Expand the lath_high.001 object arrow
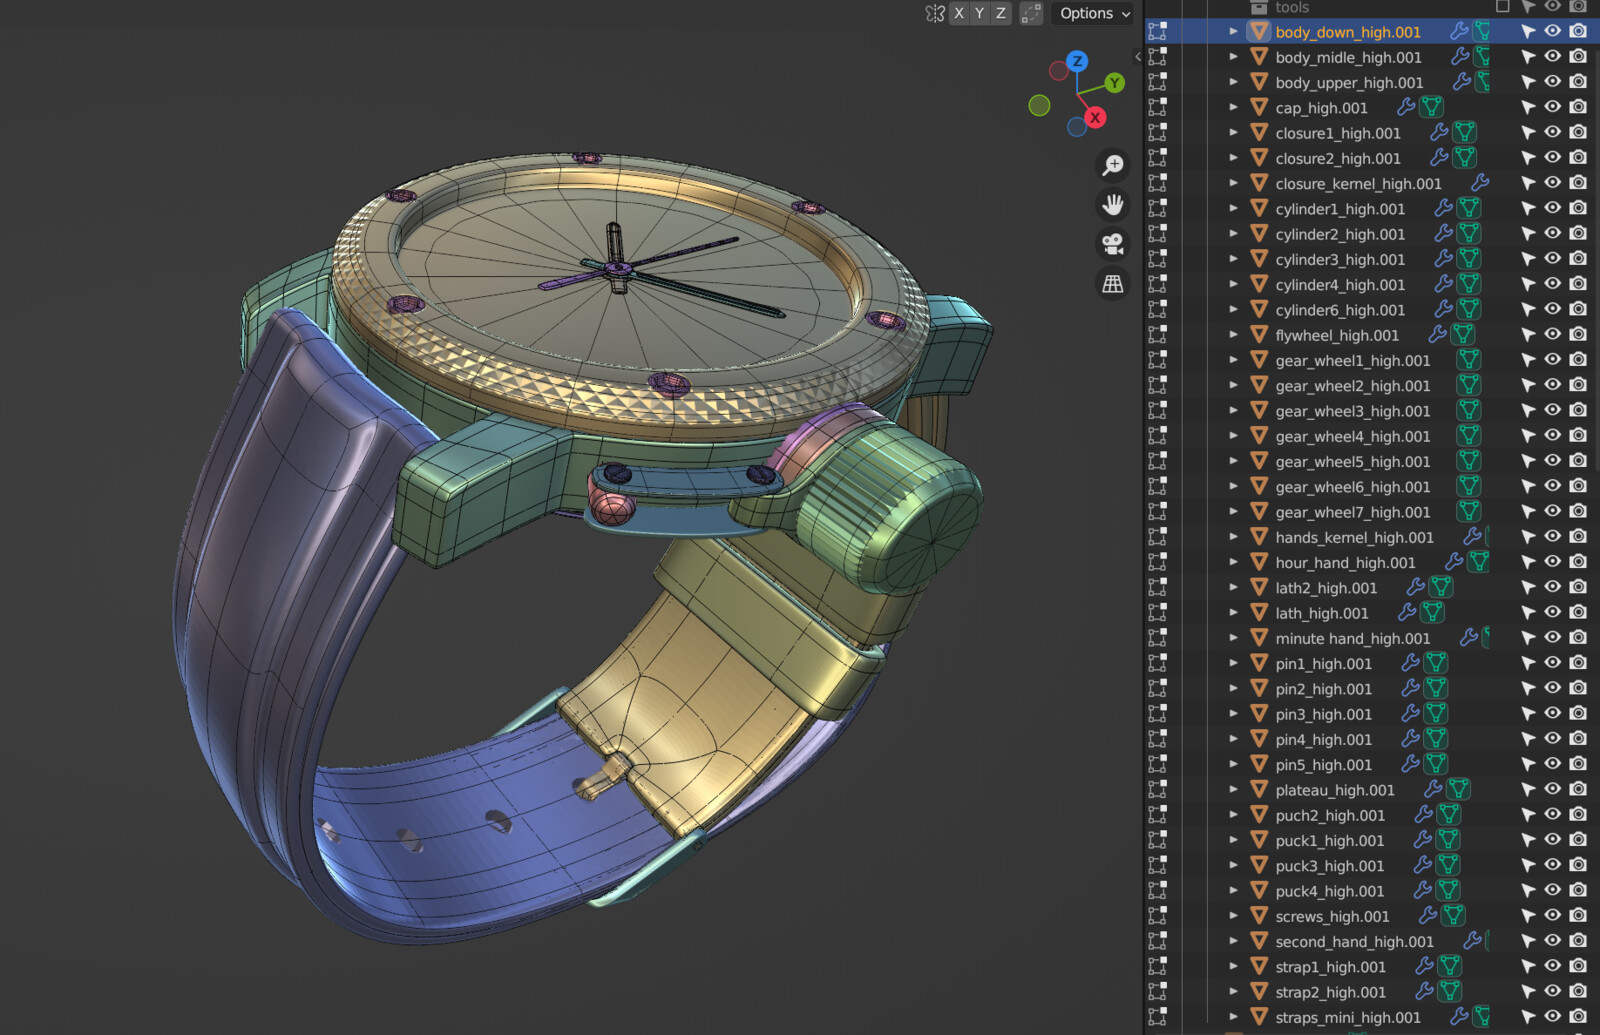The image size is (1600, 1035). point(1233,613)
